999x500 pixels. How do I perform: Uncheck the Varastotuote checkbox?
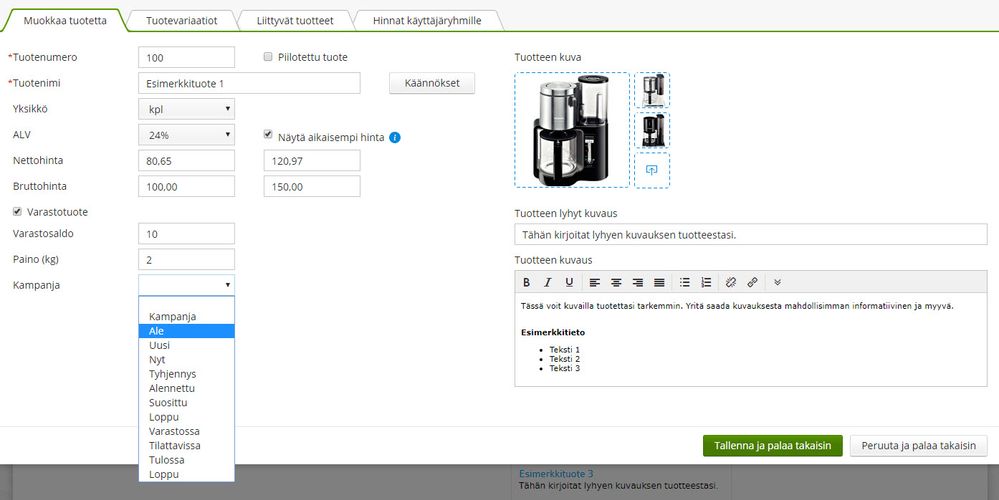coord(17,211)
